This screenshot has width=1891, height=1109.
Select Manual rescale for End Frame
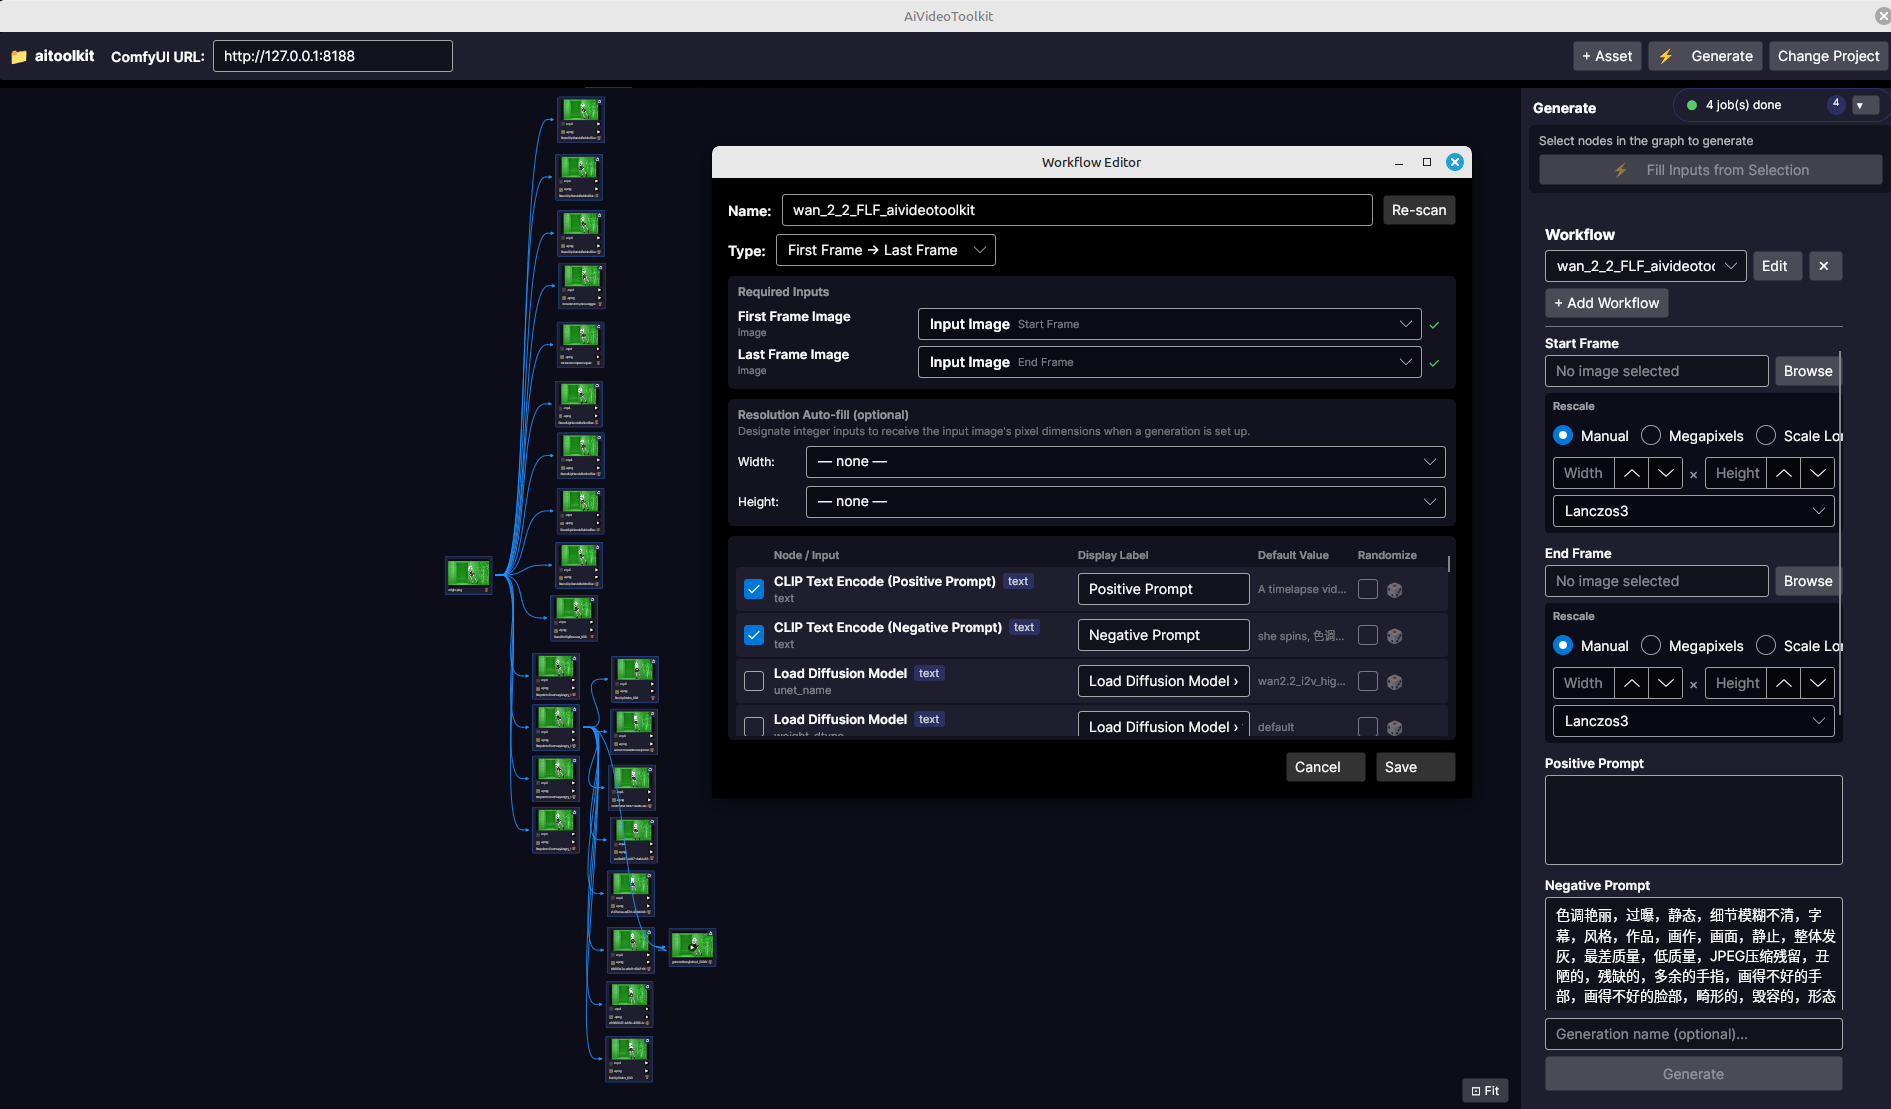(x=1563, y=645)
